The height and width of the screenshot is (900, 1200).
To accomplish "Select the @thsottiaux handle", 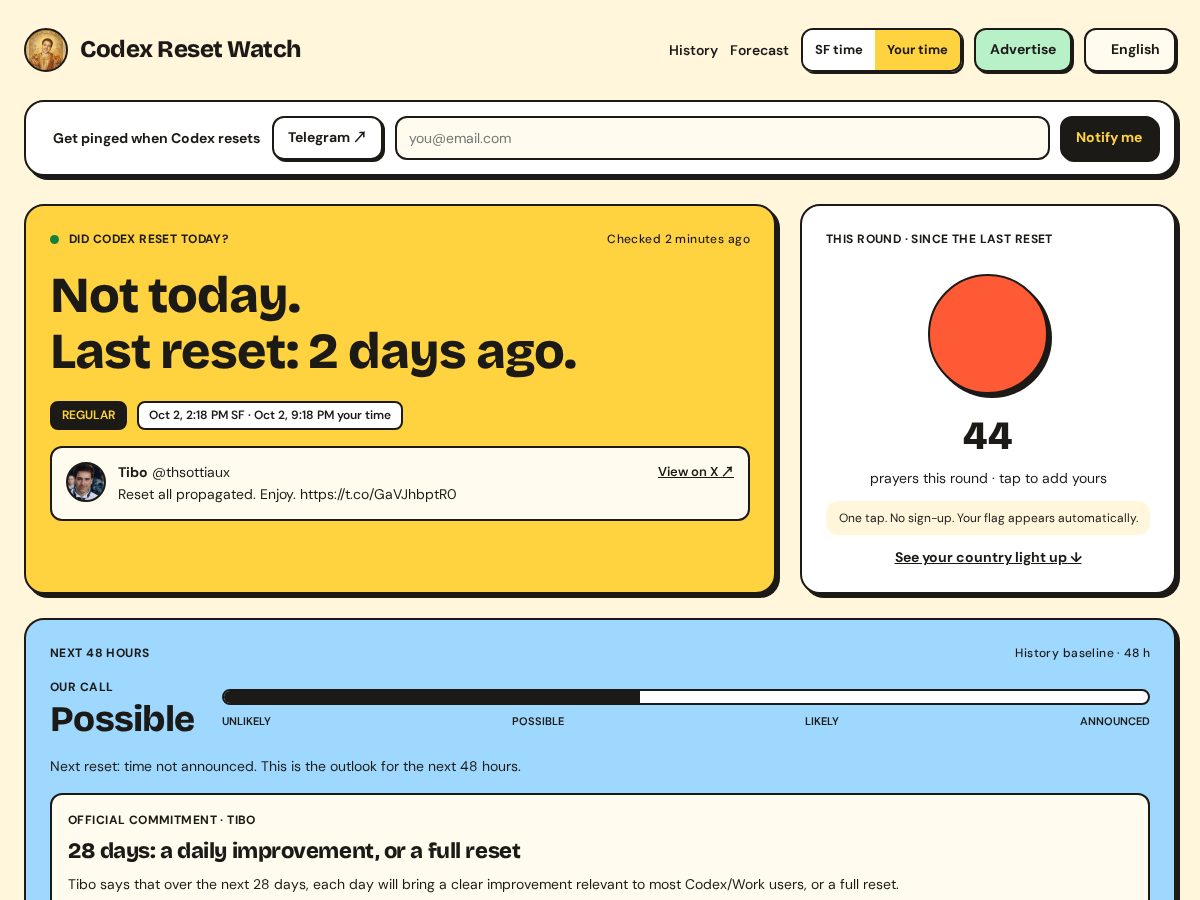I will click(x=191, y=472).
